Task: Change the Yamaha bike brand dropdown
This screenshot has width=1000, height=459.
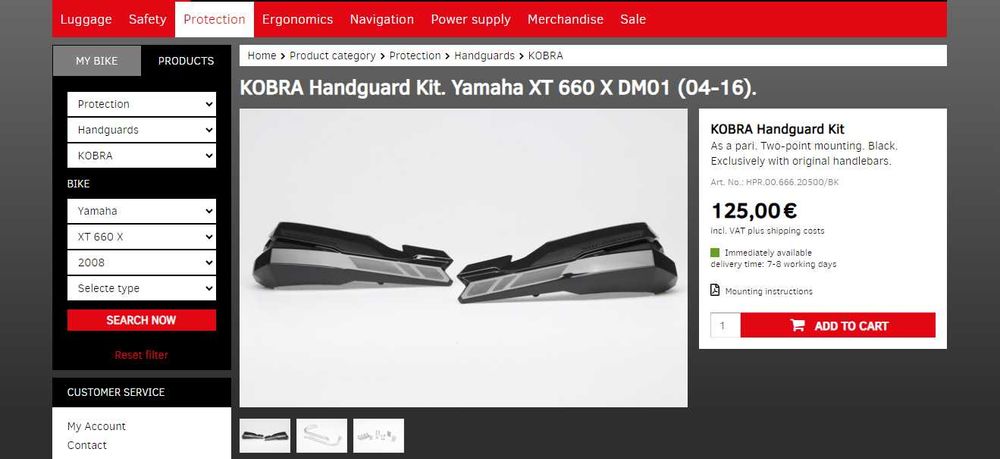Action: click(142, 211)
